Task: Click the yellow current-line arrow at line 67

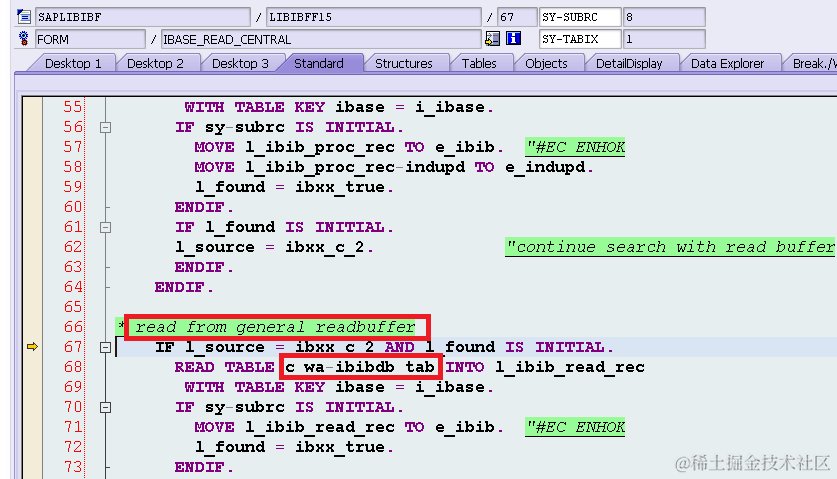Action: [32, 347]
